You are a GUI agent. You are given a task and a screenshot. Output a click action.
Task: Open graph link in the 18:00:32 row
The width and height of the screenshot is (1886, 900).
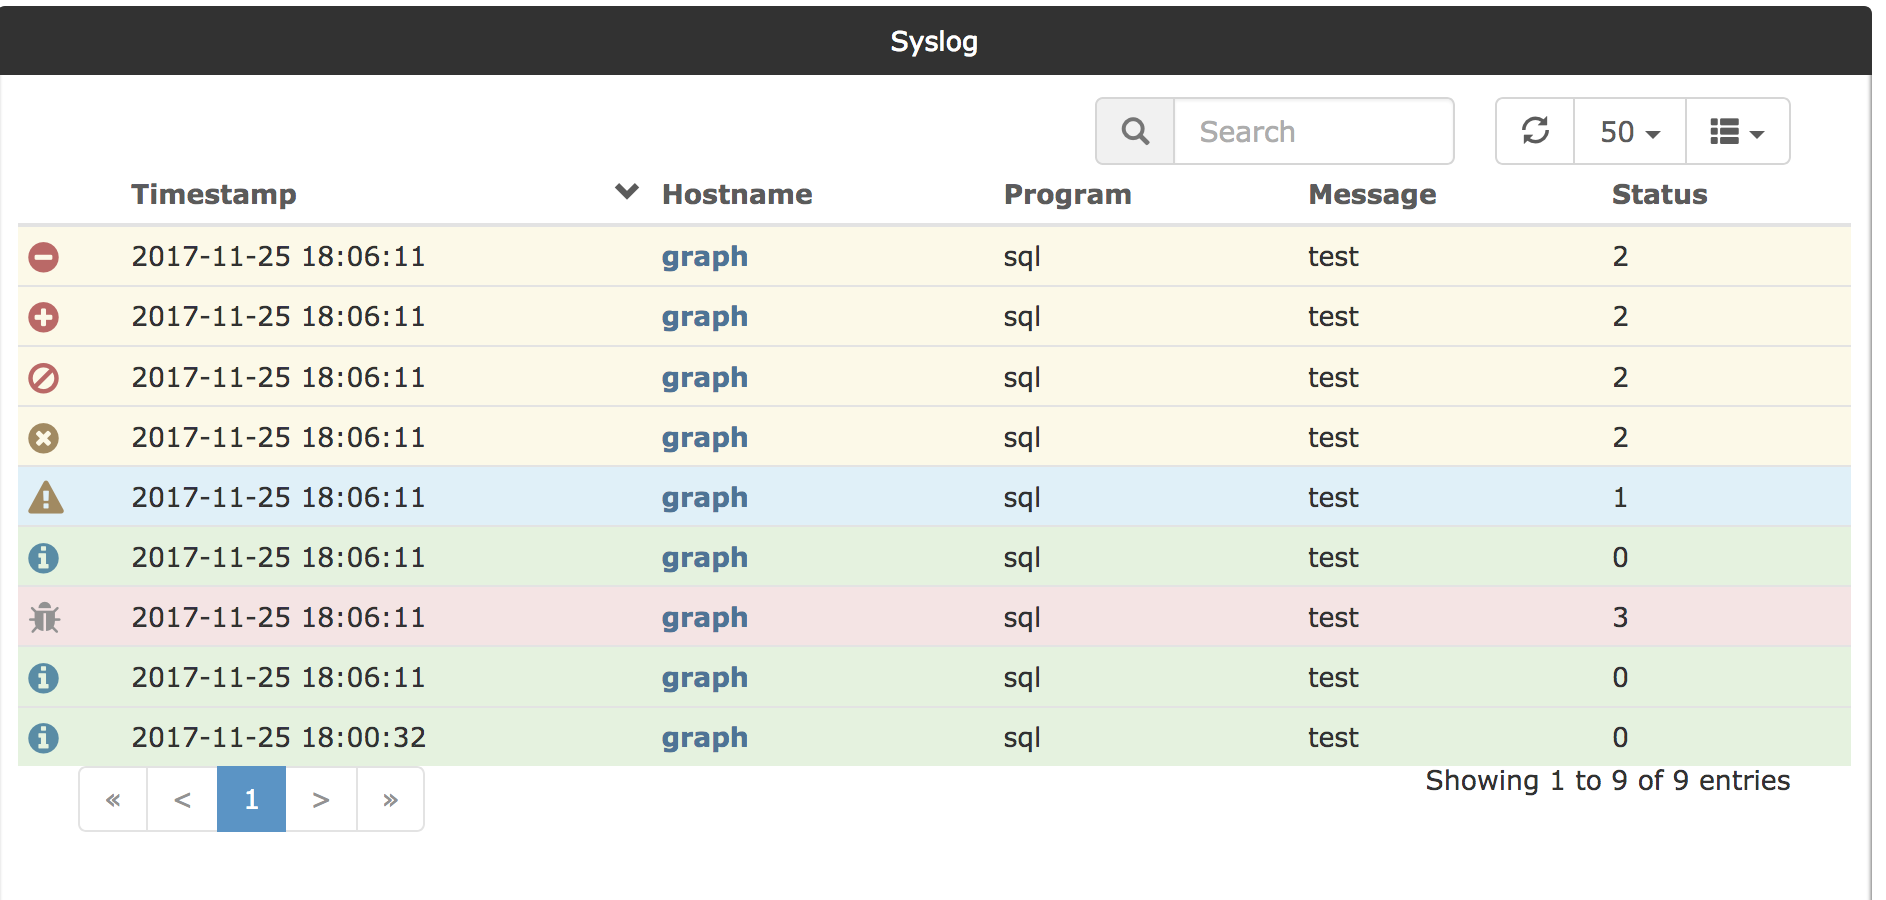705,739
